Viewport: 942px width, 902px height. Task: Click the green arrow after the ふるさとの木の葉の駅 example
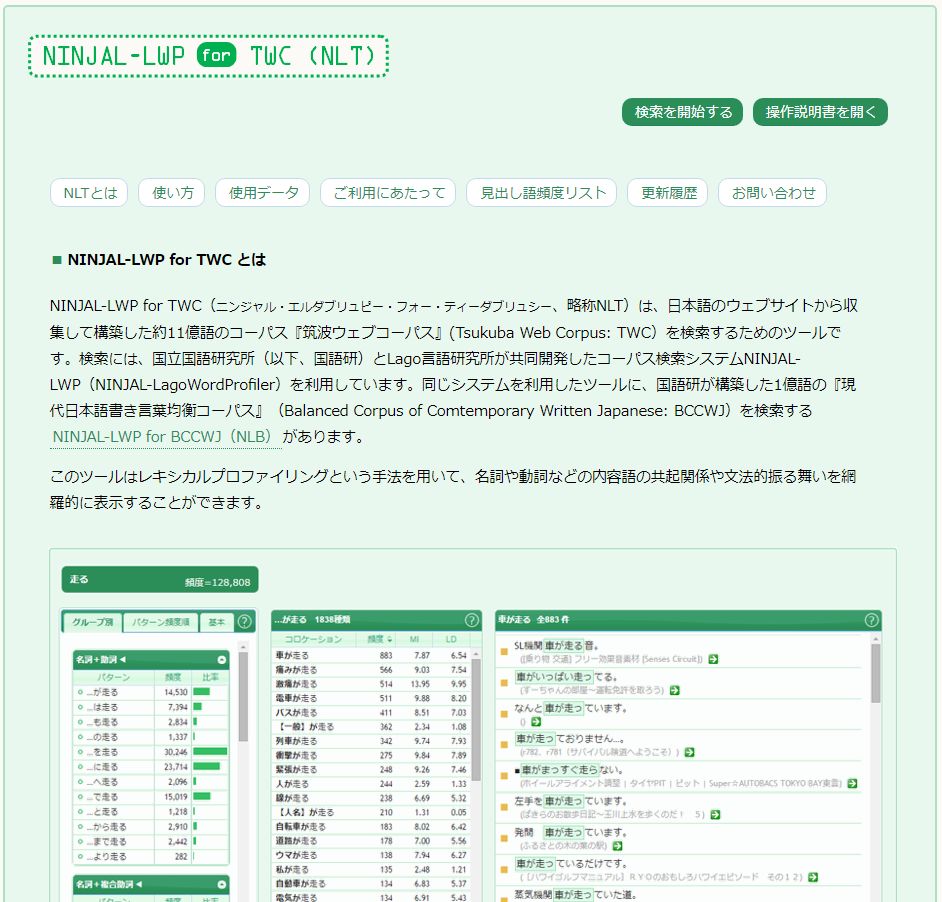[618, 844]
